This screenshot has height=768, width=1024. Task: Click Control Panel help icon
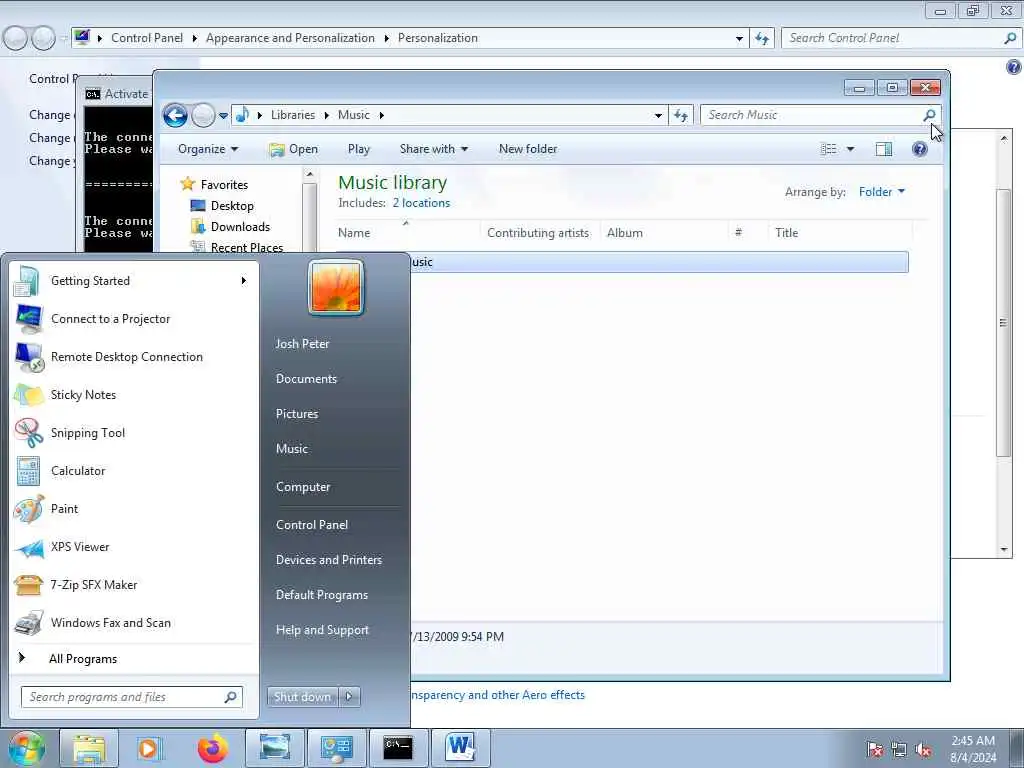(1014, 67)
